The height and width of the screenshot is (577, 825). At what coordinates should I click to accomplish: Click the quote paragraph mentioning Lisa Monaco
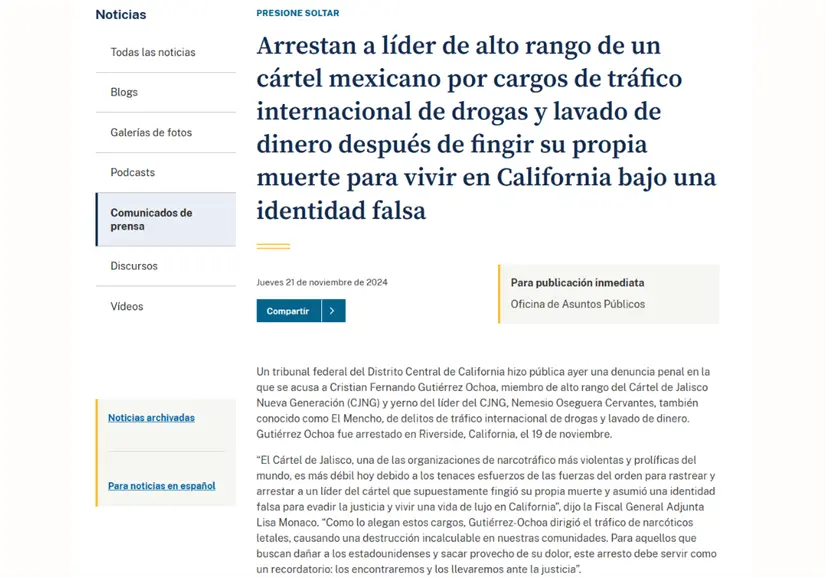(x=486, y=514)
